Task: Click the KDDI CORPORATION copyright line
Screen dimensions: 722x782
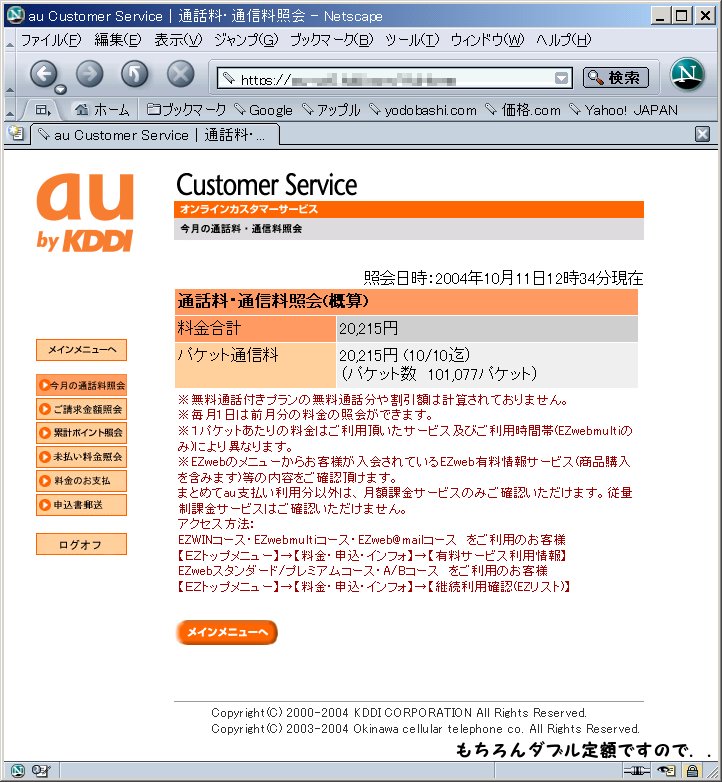Action: pyautogui.click(x=399, y=713)
